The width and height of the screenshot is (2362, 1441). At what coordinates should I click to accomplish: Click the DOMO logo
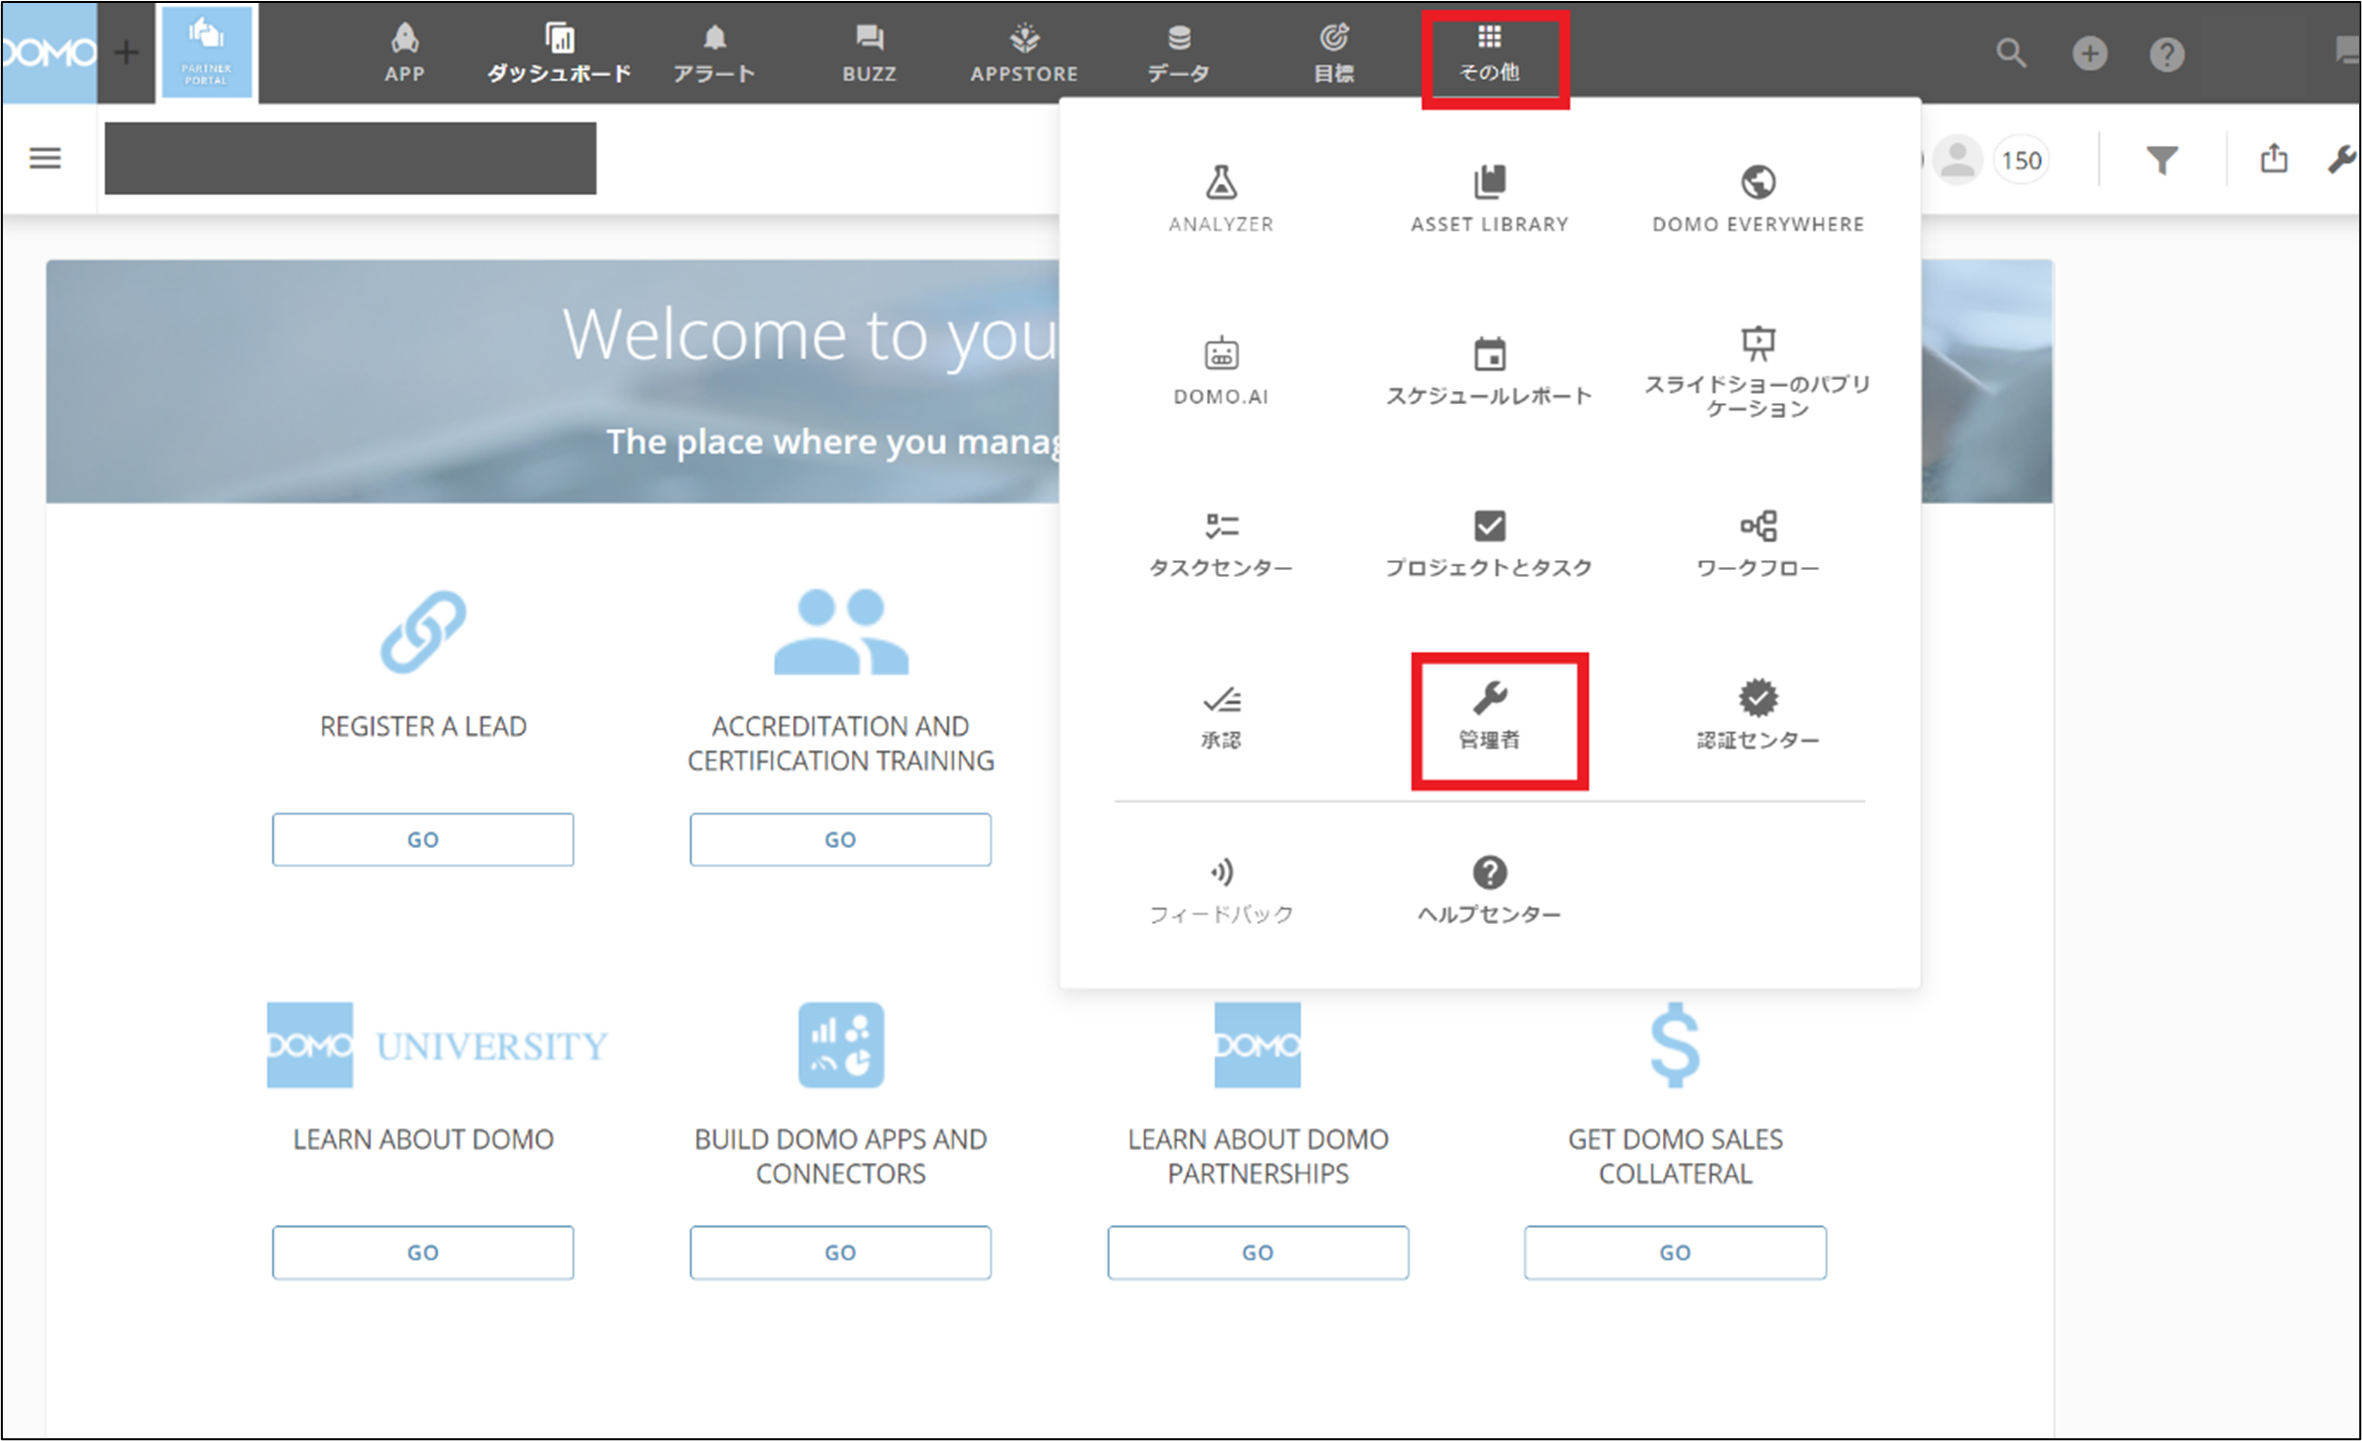49,52
